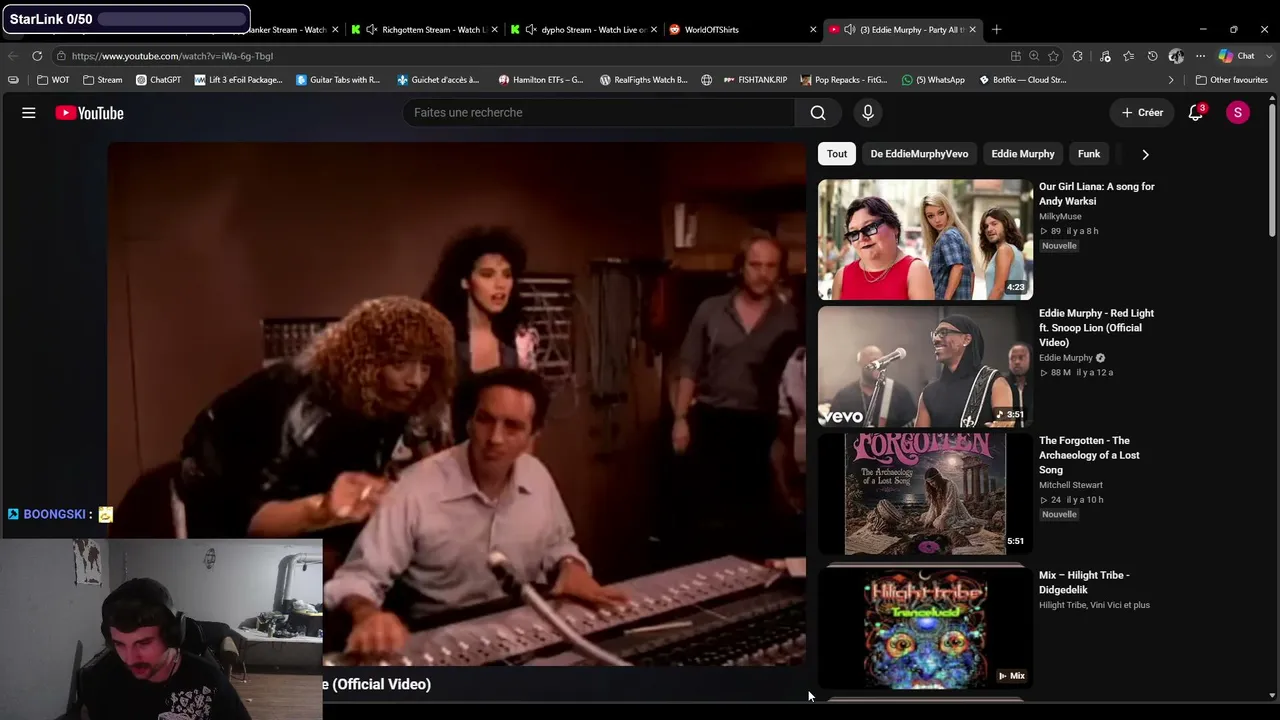The image size is (1280, 720).
Task: Expand the Stream bookmarks folder
Action: tap(103, 80)
